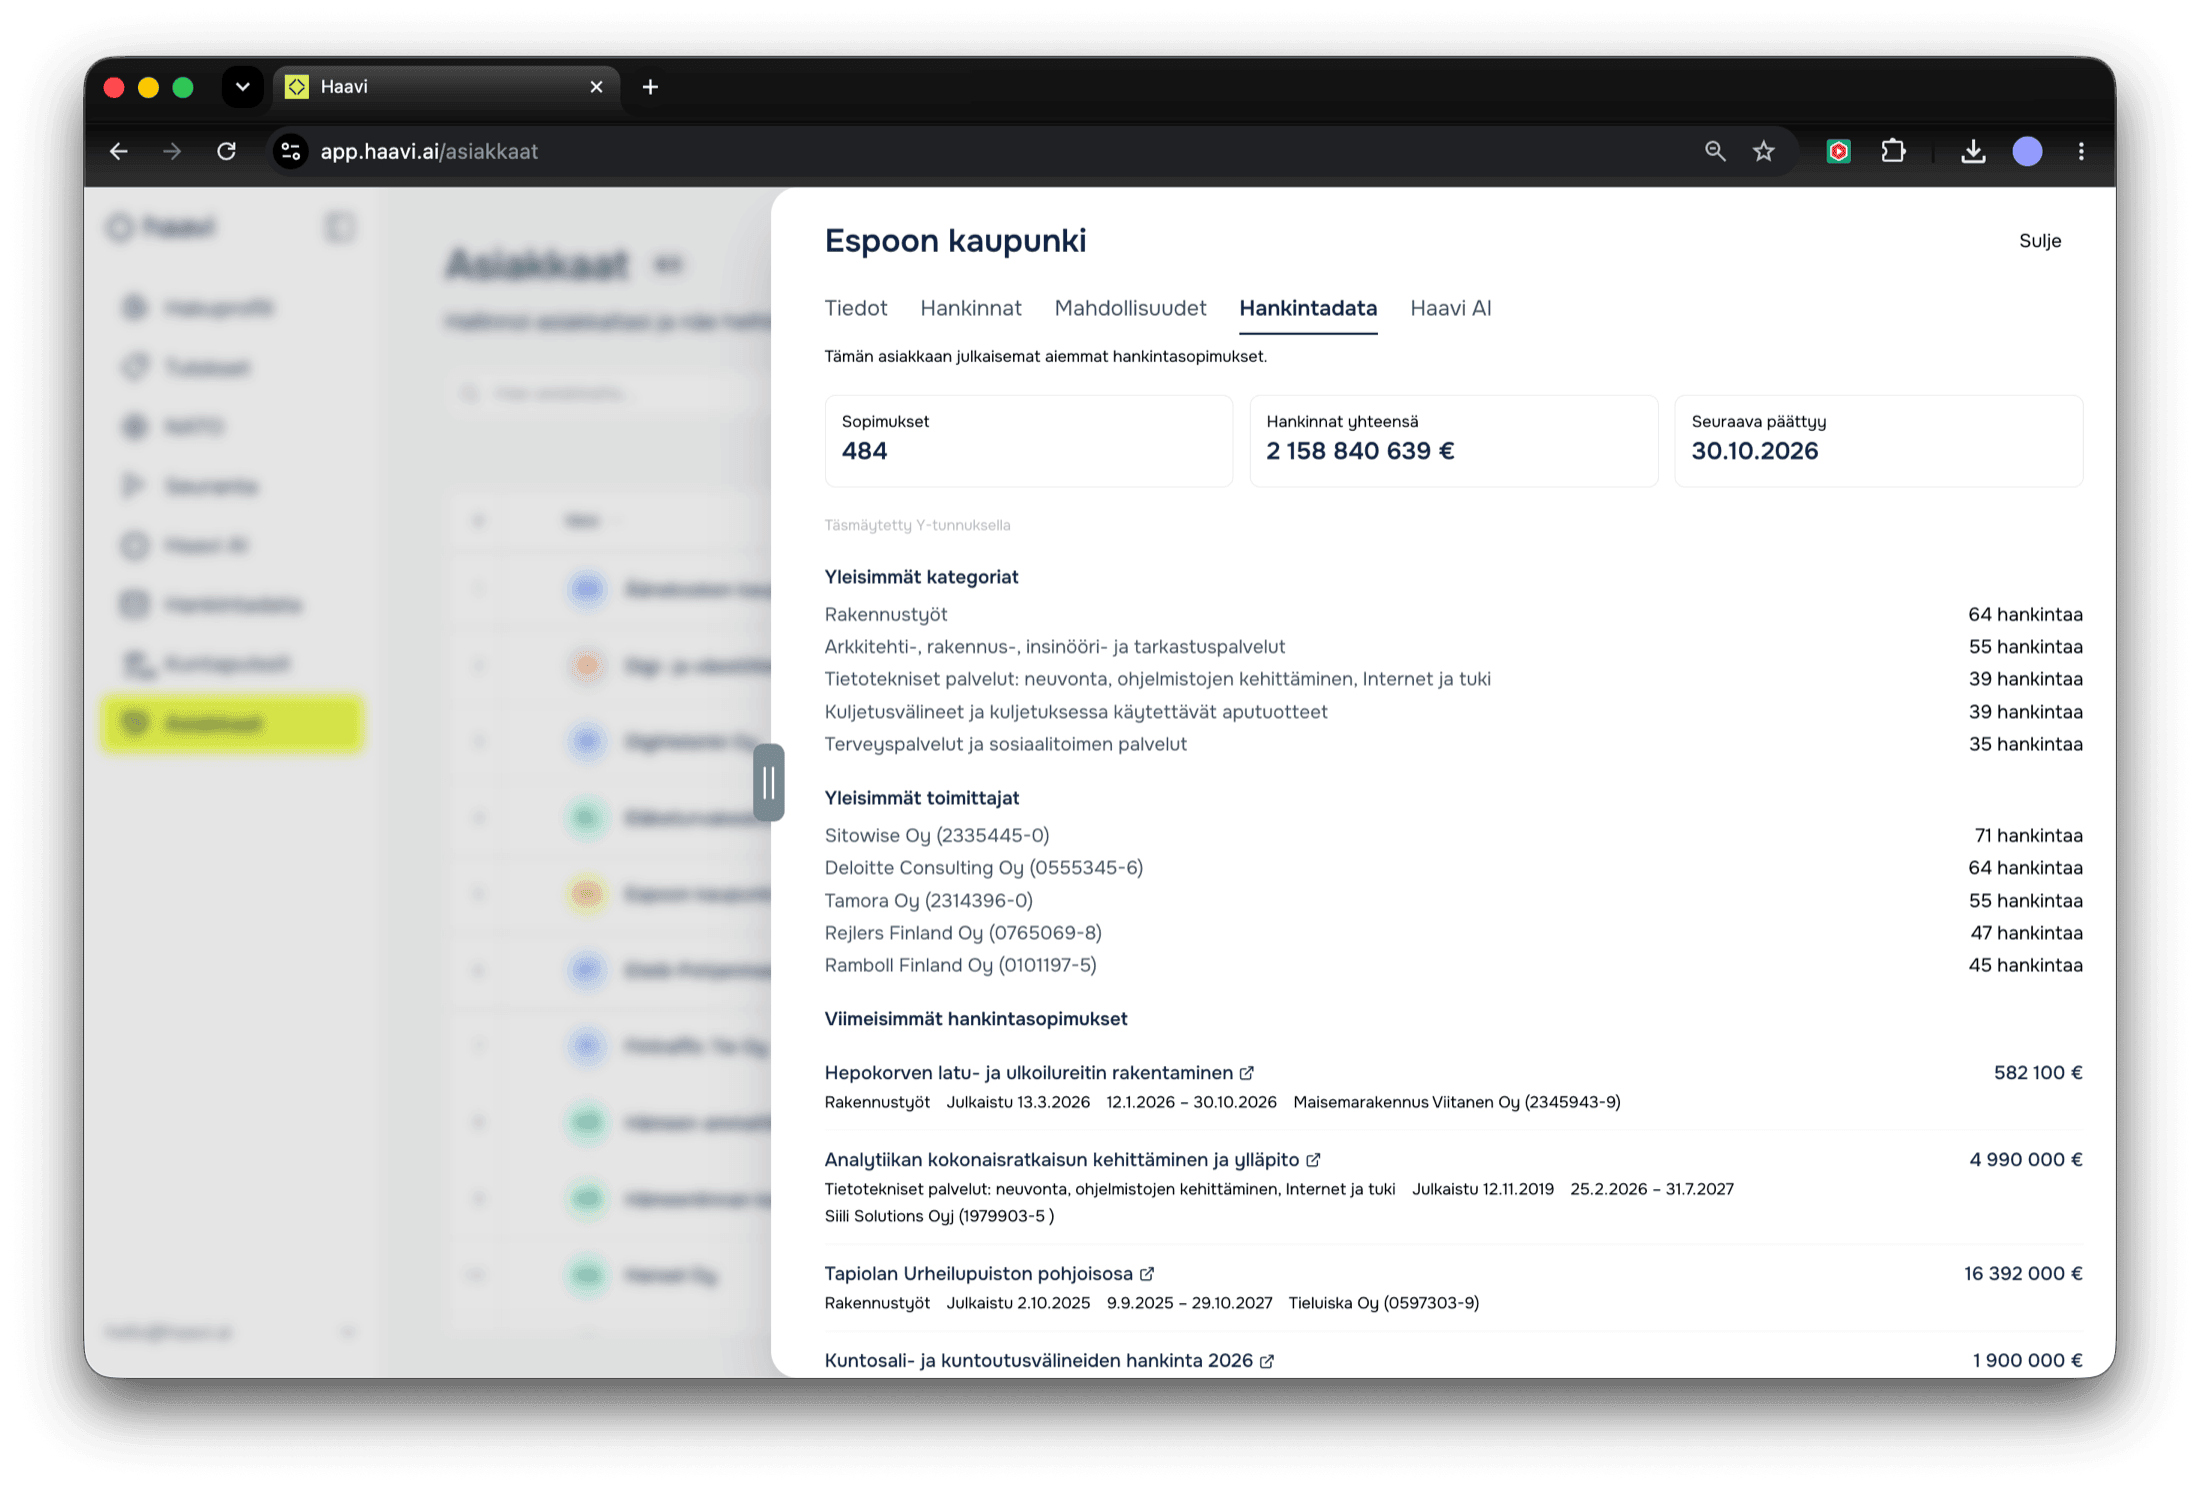Select the Haavi browser tab
Screen dimensions: 2200x1489
click(x=446, y=87)
